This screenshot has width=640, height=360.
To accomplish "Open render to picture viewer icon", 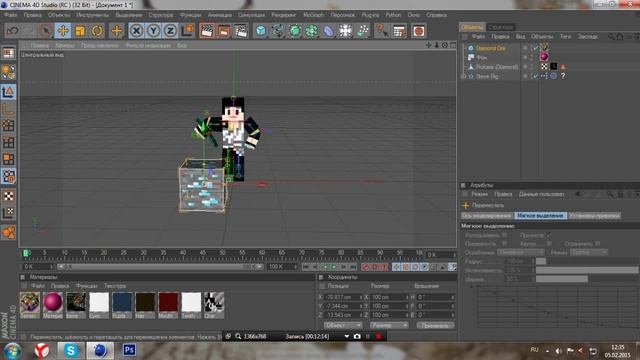I will tap(224, 31).
